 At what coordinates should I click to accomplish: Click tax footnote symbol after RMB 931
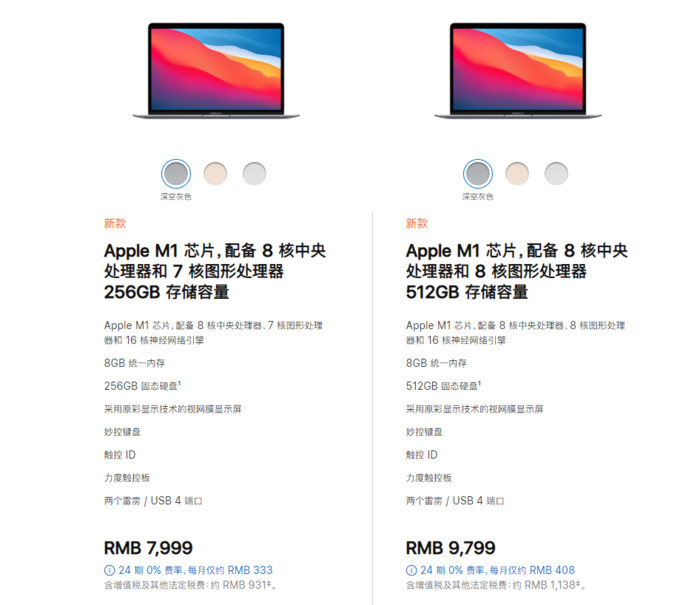point(269,582)
